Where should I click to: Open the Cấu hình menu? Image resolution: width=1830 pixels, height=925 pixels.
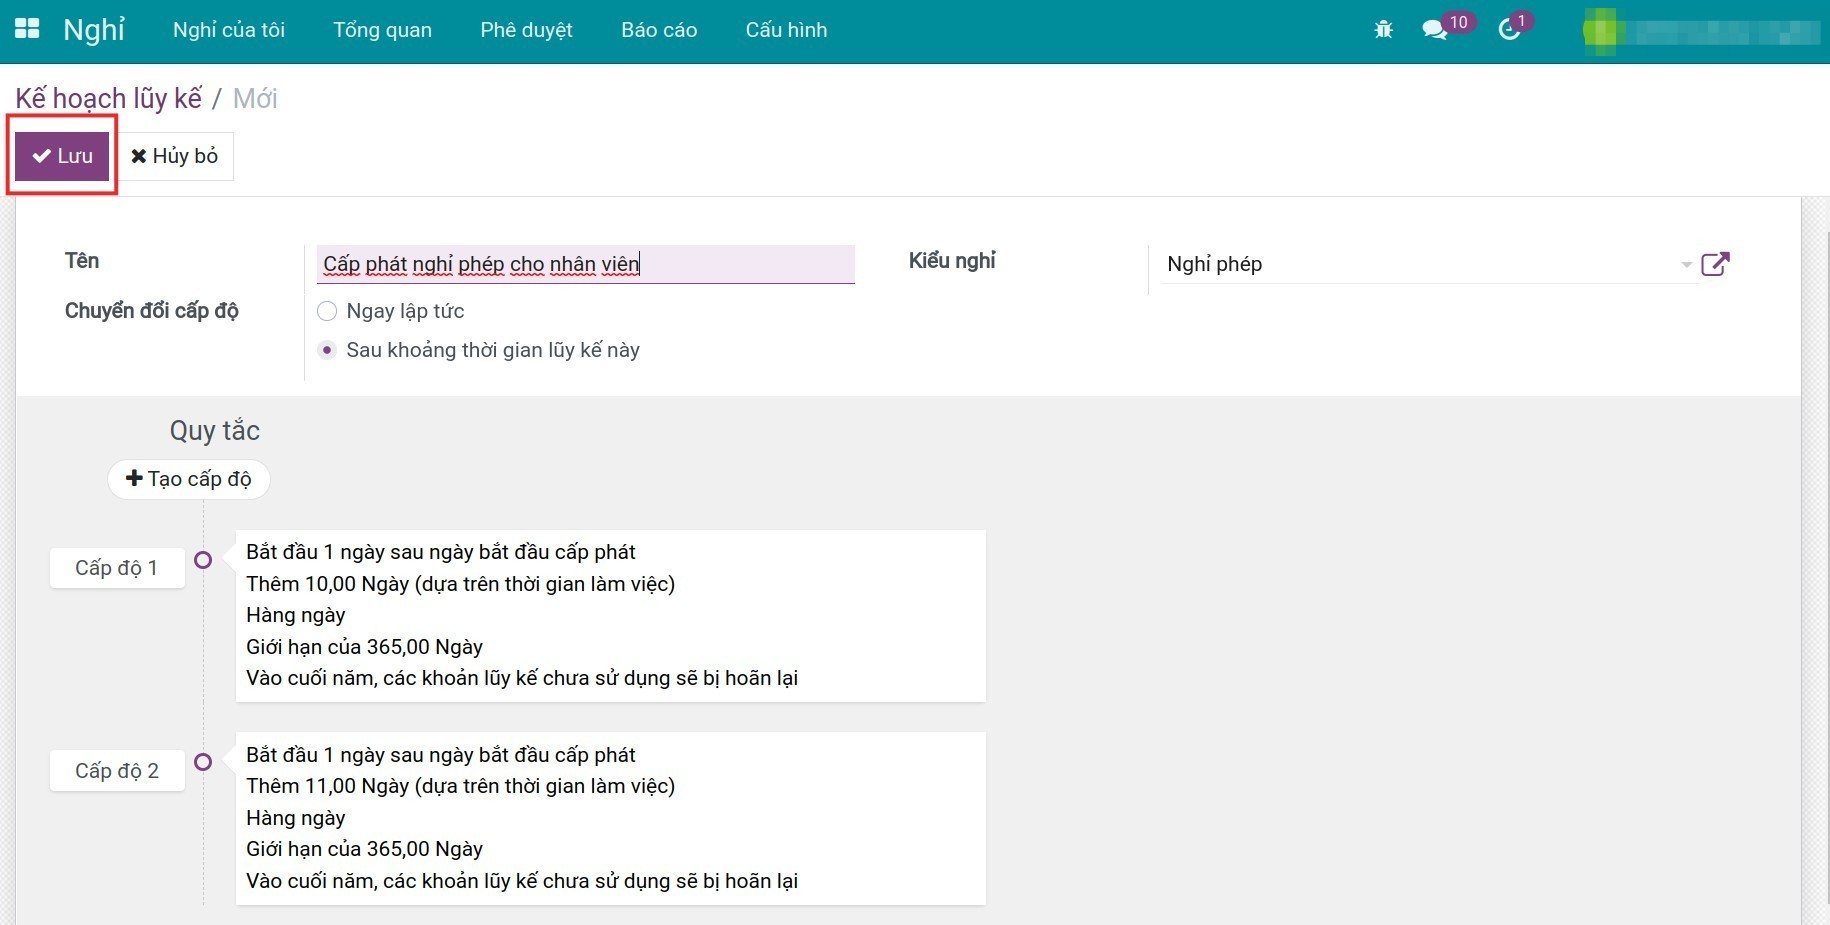click(x=786, y=30)
